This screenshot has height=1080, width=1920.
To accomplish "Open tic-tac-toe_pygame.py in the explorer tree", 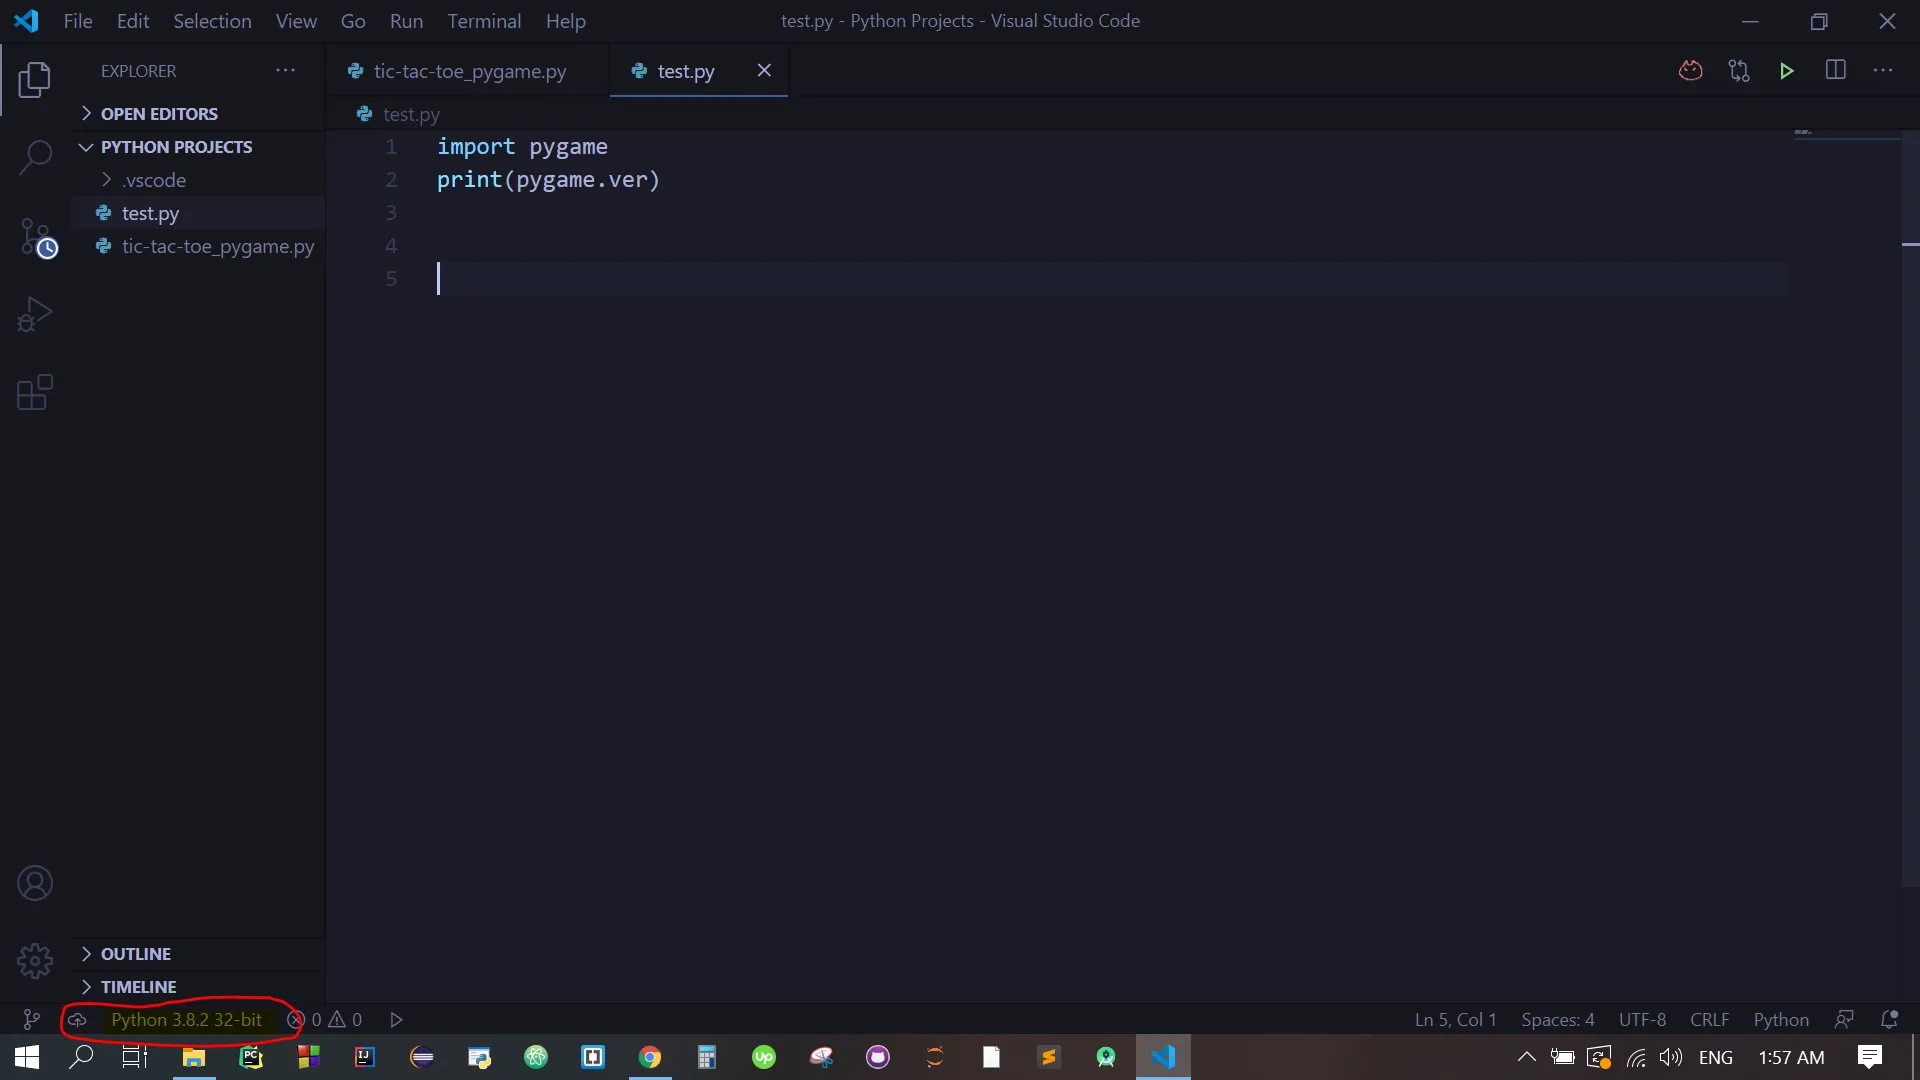I will (x=217, y=246).
